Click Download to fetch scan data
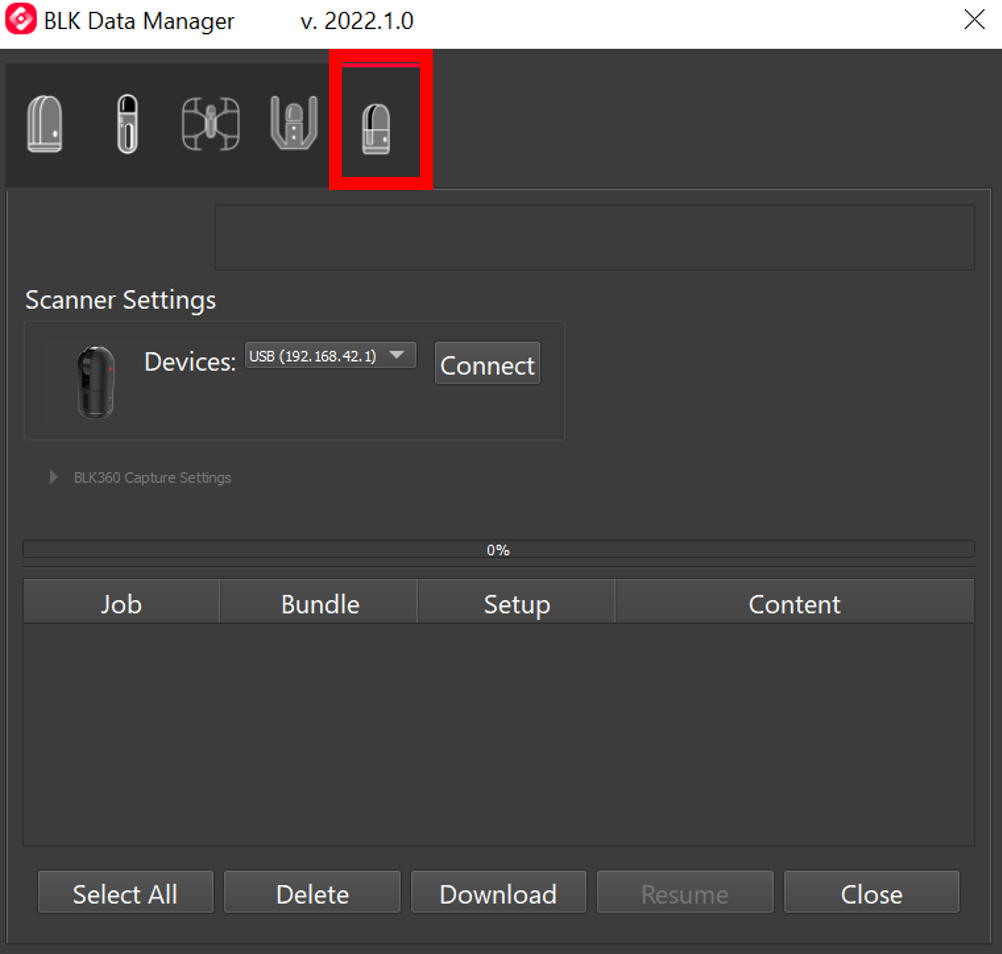1002x954 pixels. click(498, 892)
